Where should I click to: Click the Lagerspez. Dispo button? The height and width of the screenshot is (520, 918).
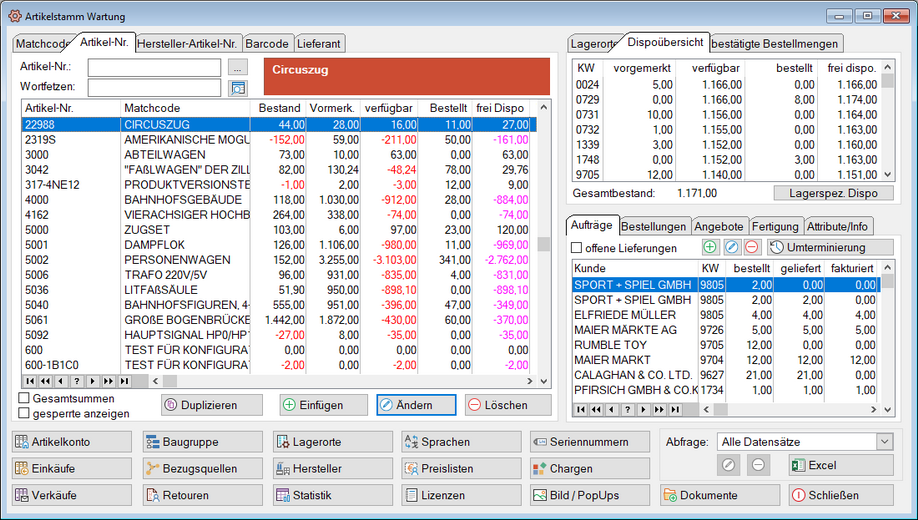833,193
